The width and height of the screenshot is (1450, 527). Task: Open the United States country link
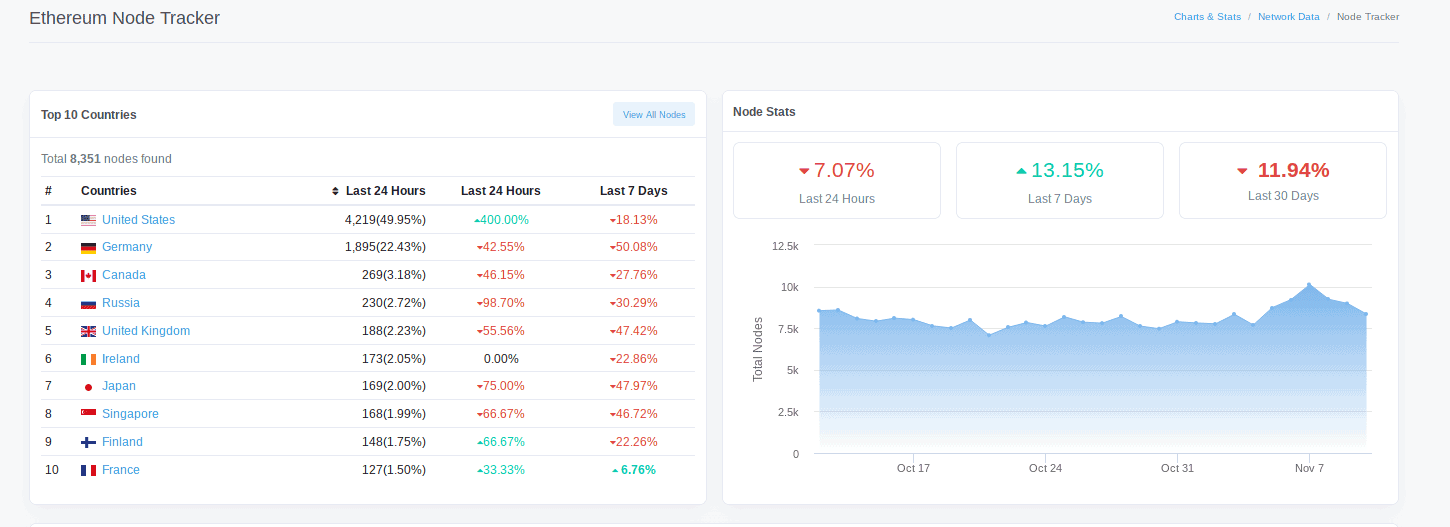click(138, 220)
